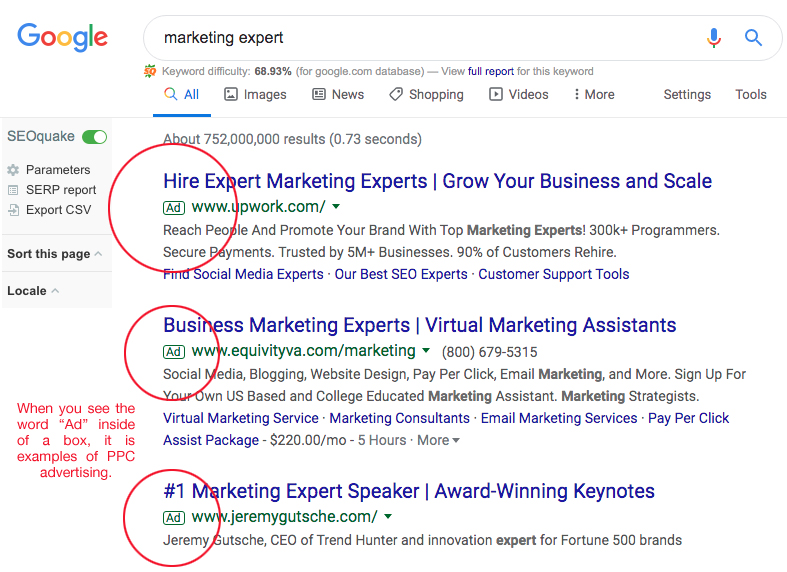The width and height of the screenshot is (787, 572).
Task: Select the All results tab
Action: click(182, 94)
